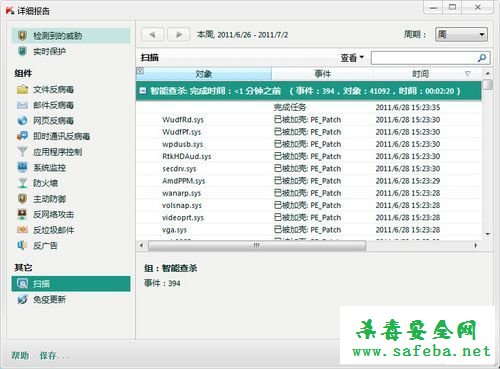500x369 pixels.
Task: Click the 防火墙 icon
Action: 22,183
